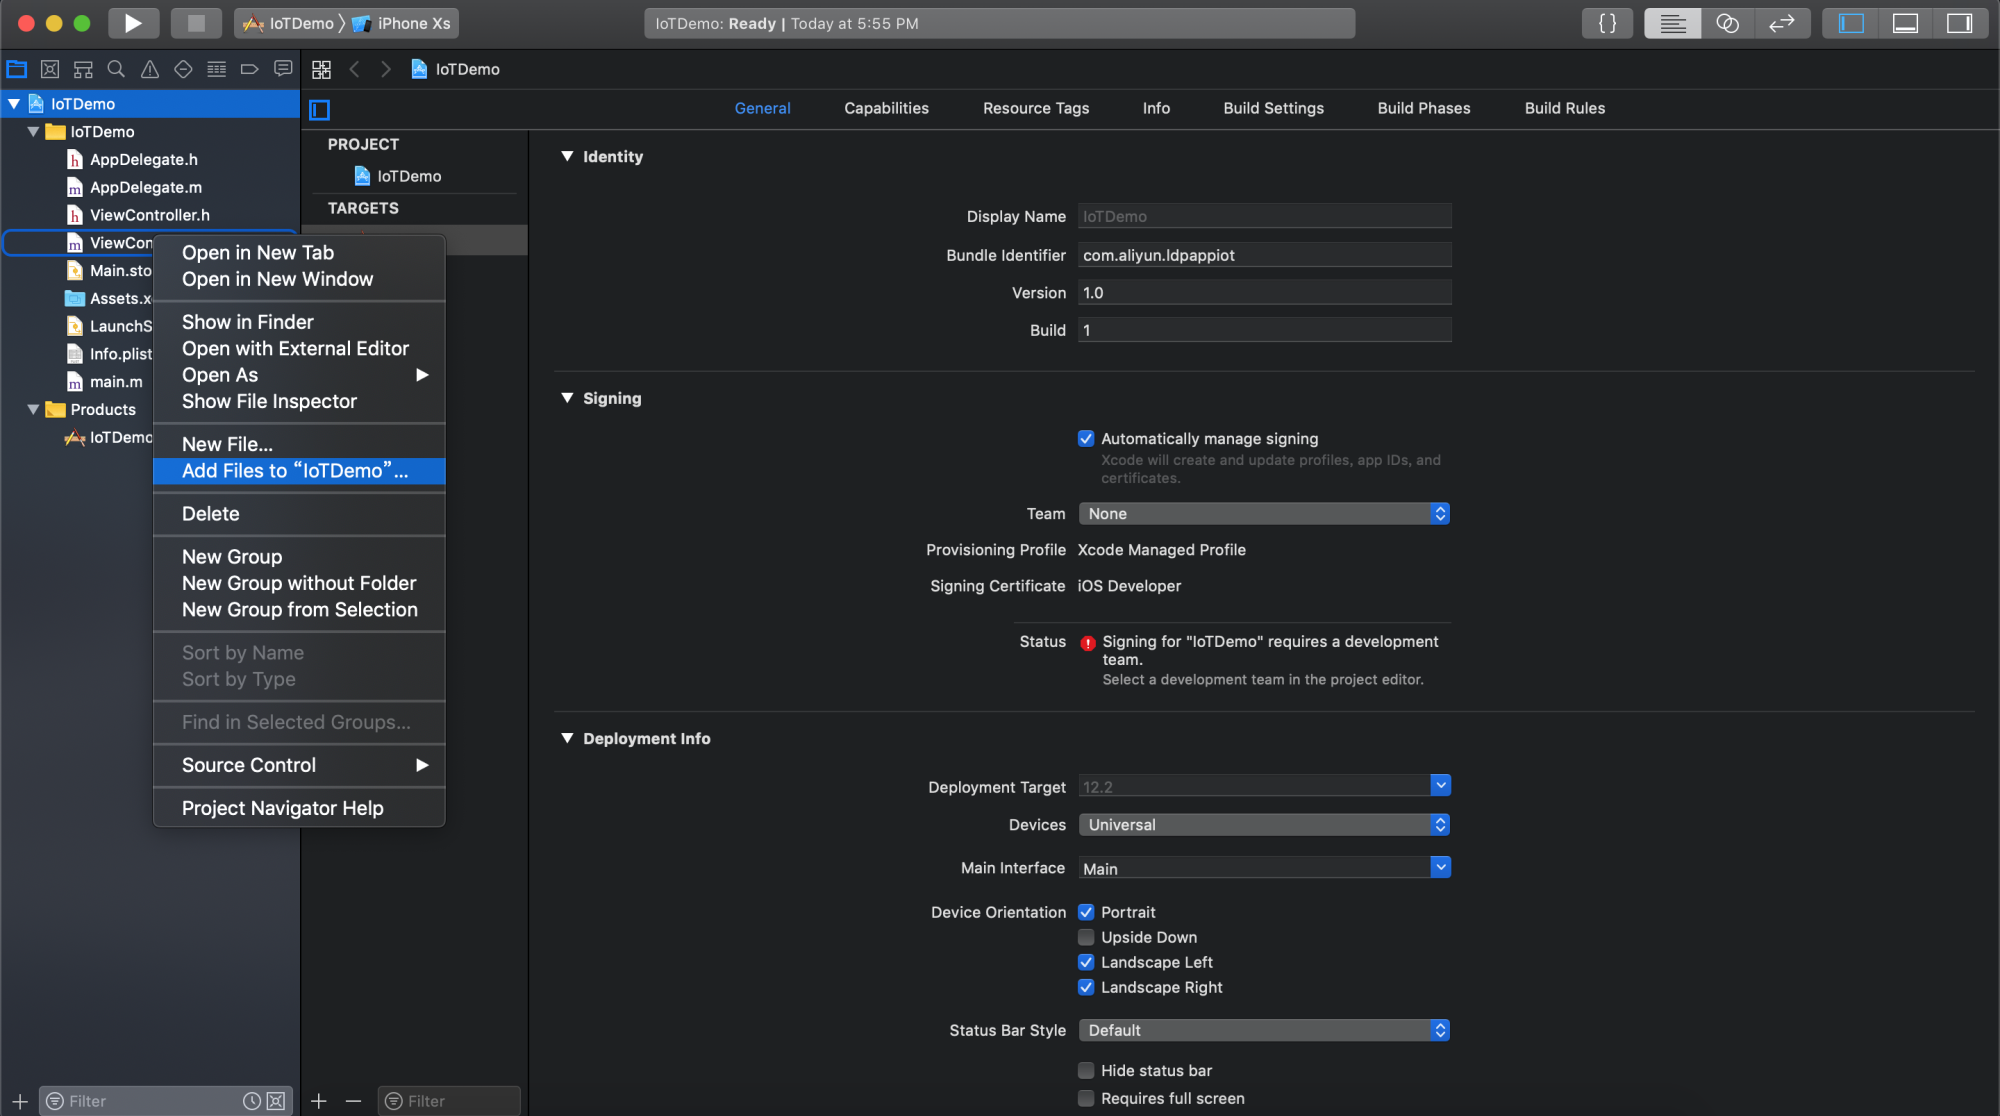Open the Status Bar Style dropdown
This screenshot has width=2000, height=1116.
1264,1030
